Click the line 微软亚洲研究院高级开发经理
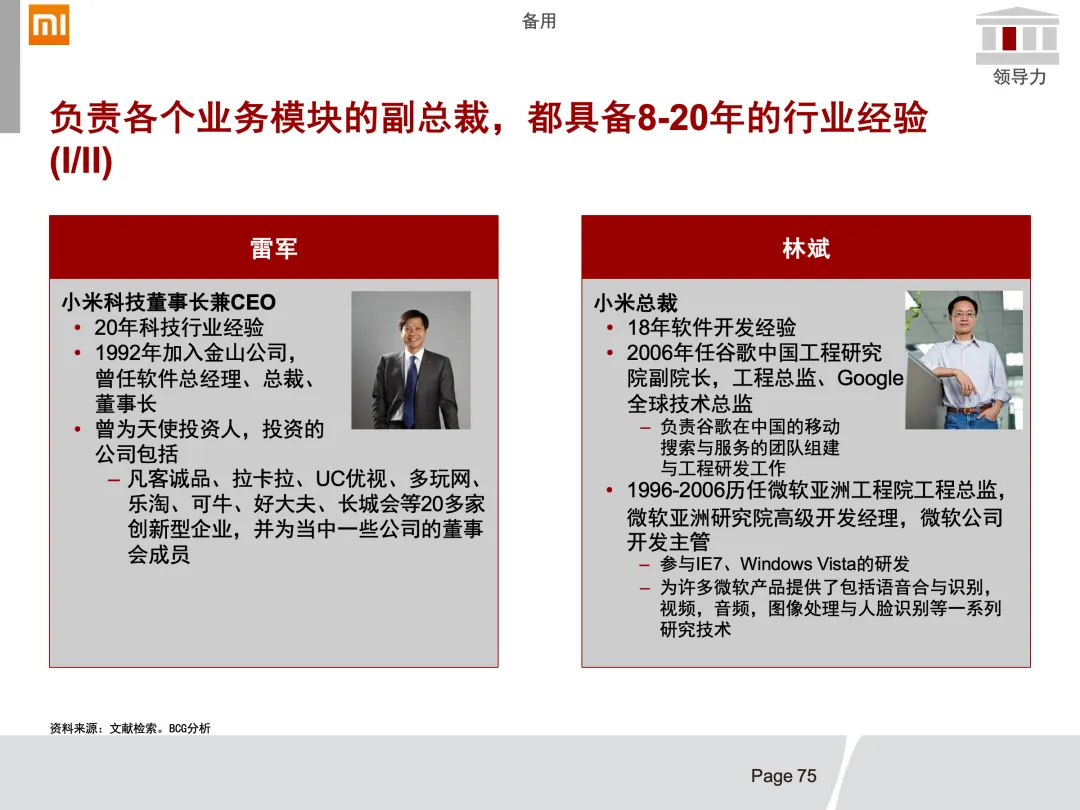 [x=815, y=517]
